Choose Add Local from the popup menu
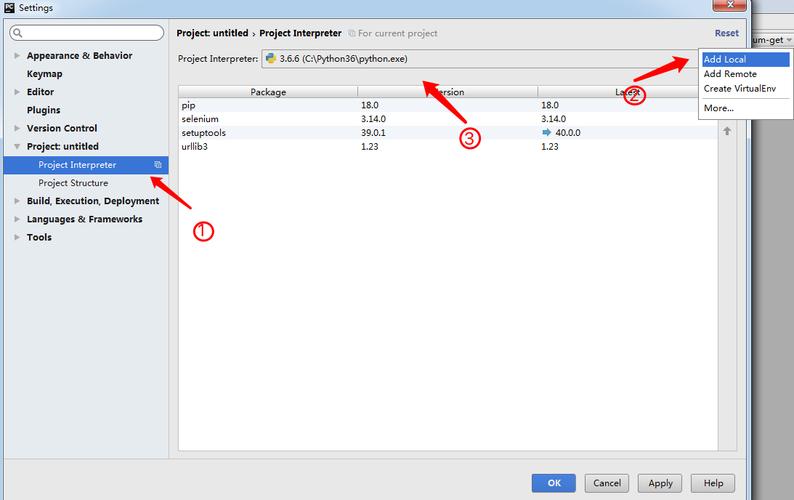794x500 pixels. click(724, 60)
